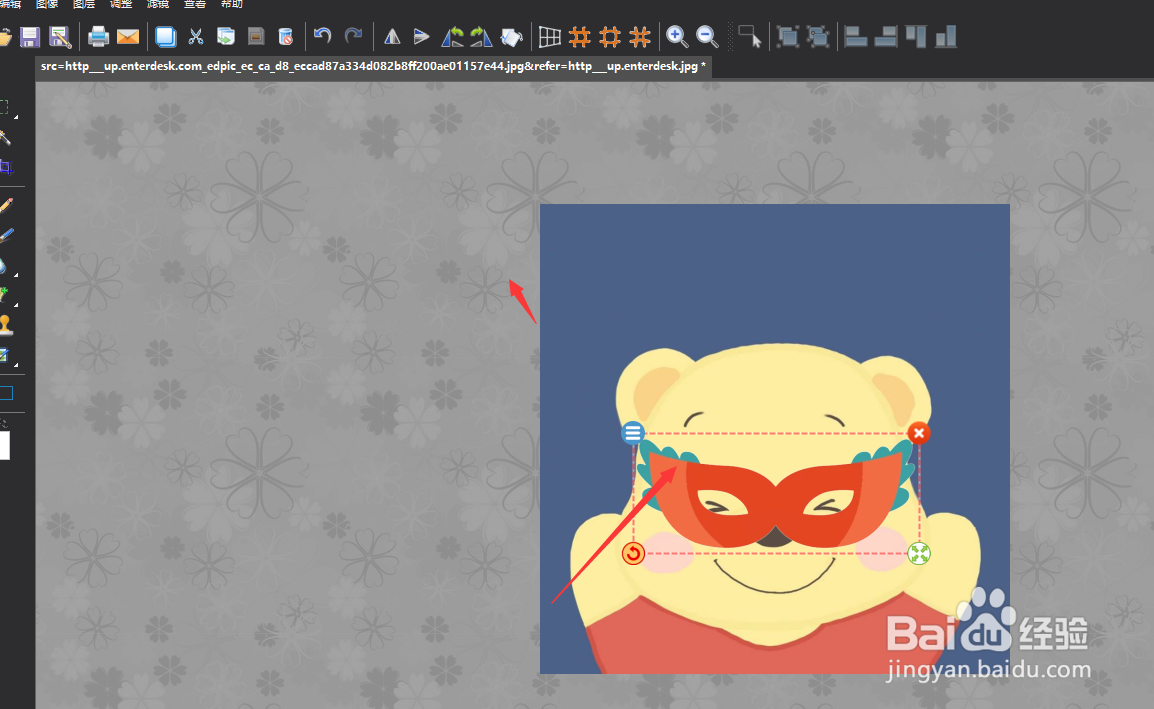This screenshot has width=1154, height=709.
Task: Expand the flyout below the bucket tool
Action: coord(15,305)
